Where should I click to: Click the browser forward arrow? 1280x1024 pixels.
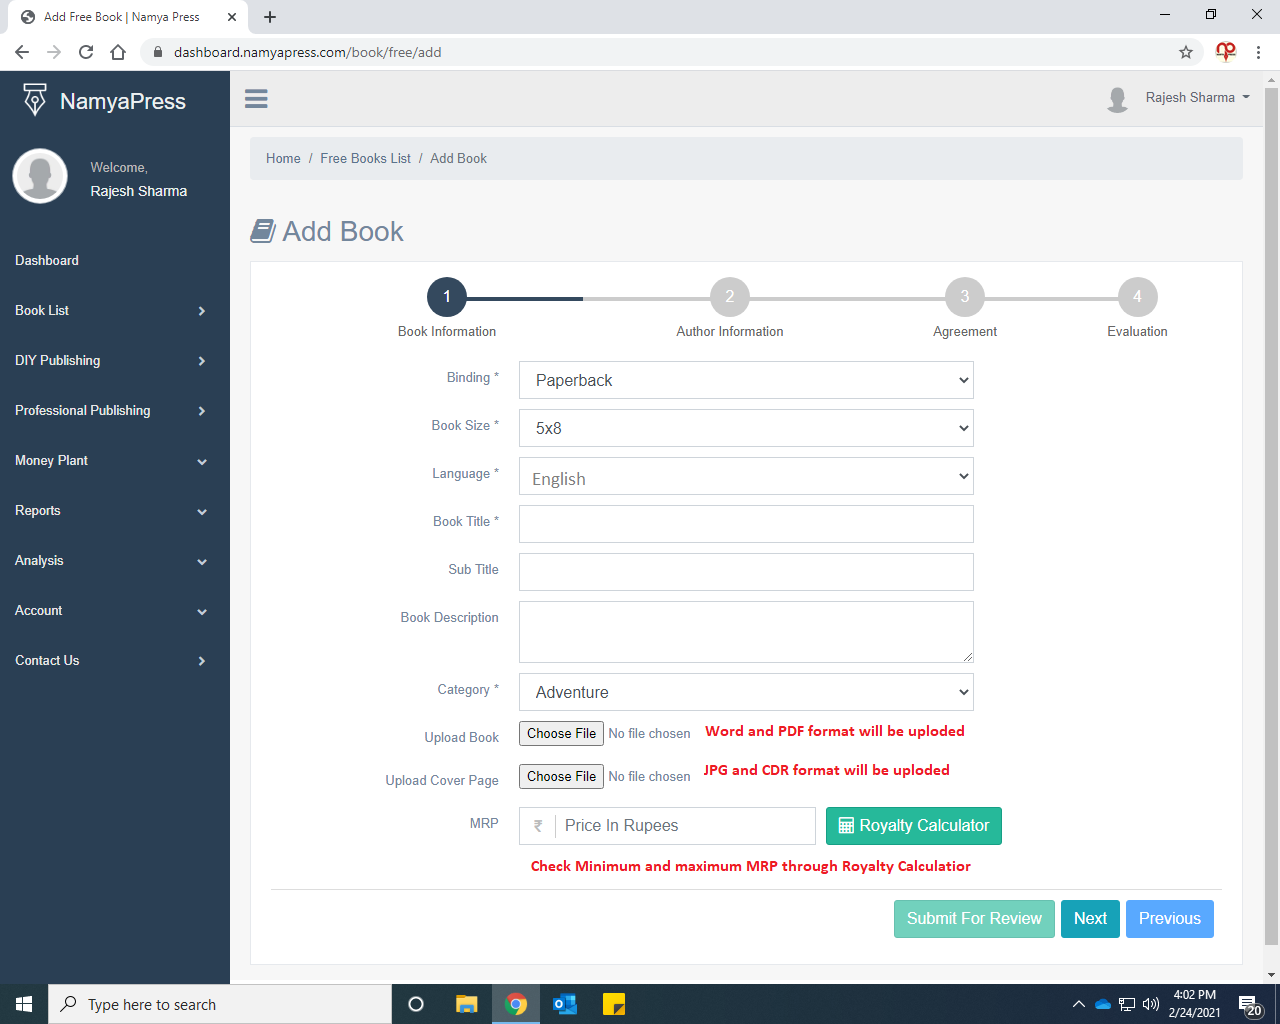point(54,52)
